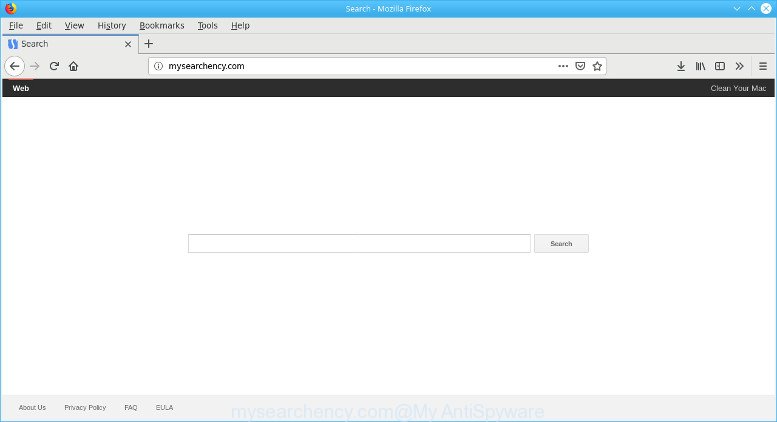Viewport: 777px width, 422px height.
Task: Save page to Pocket
Action: [x=580, y=66]
